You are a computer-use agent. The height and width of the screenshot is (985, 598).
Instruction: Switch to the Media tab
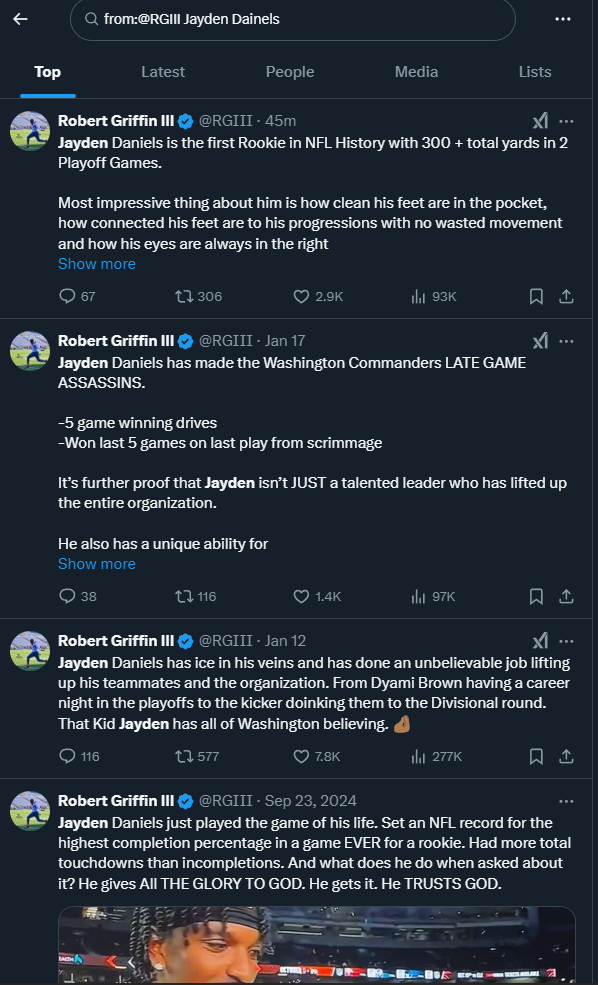tap(416, 72)
